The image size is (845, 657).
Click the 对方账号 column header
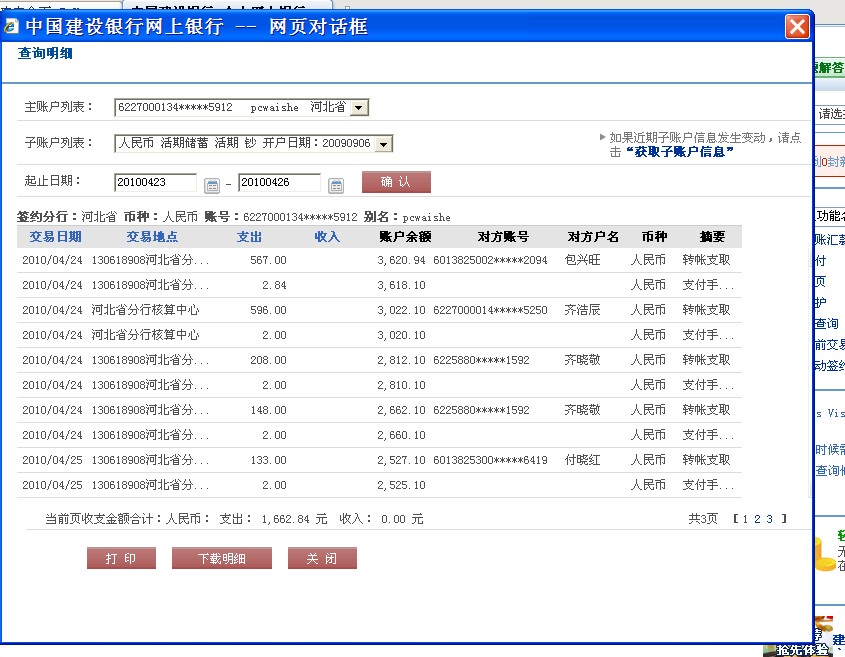(503, 237)
